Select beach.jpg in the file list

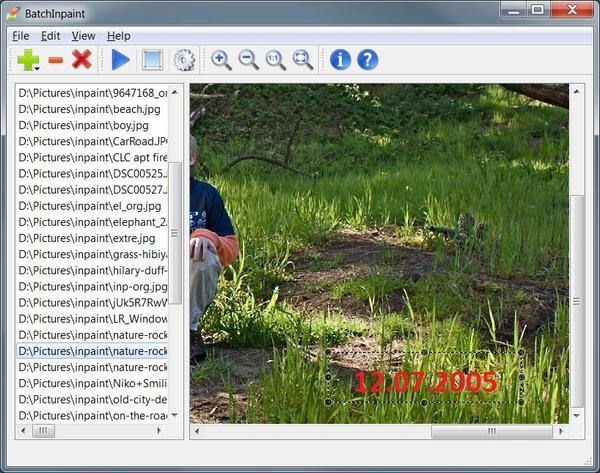(x=92, y=109)
